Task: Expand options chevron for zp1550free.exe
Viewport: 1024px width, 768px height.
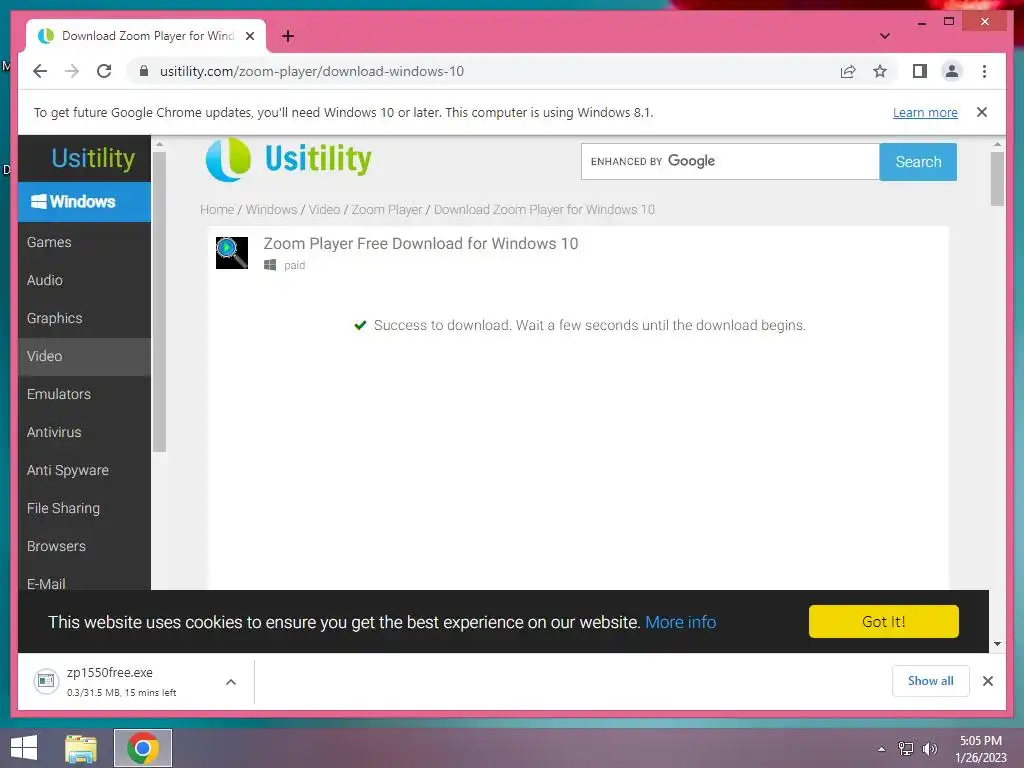Action: pyautogui.click(x=231, y=682)
